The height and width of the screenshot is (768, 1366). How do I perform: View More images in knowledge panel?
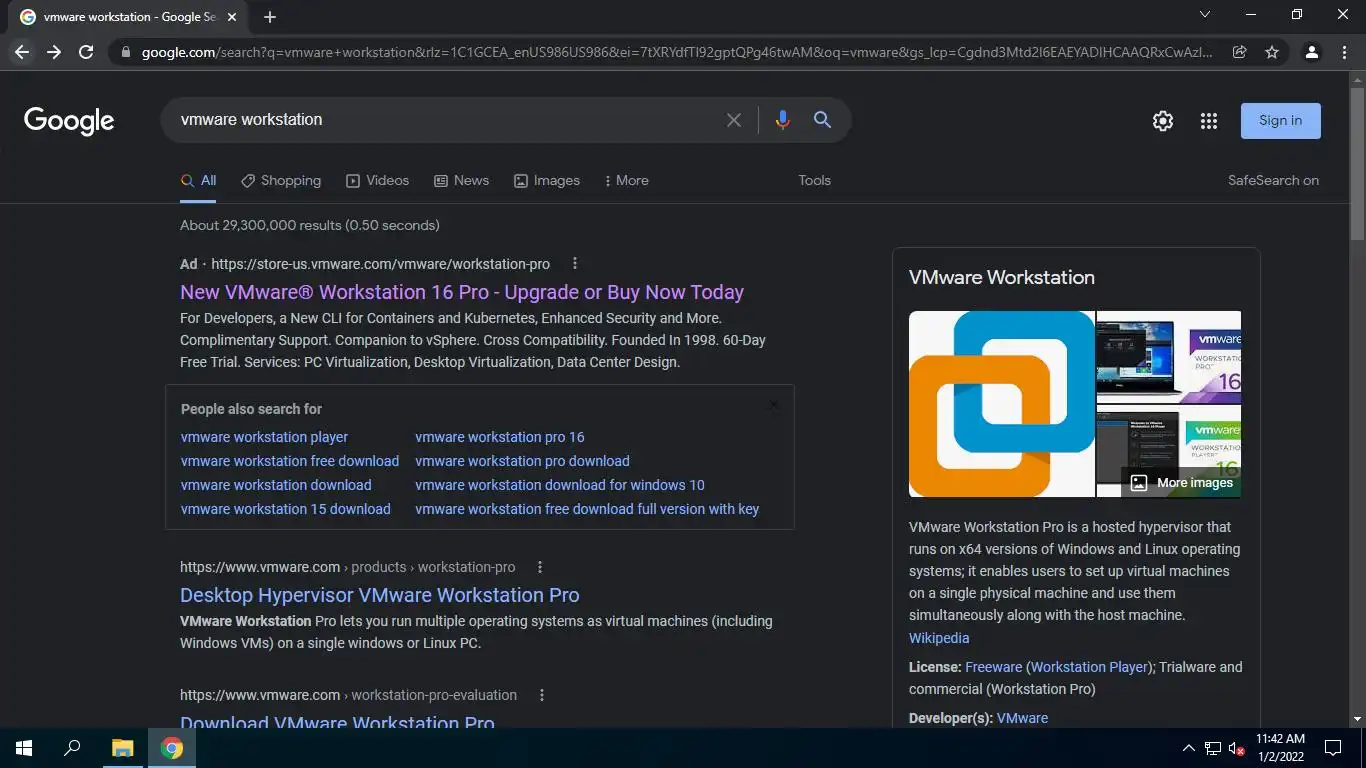[1181, 482]
